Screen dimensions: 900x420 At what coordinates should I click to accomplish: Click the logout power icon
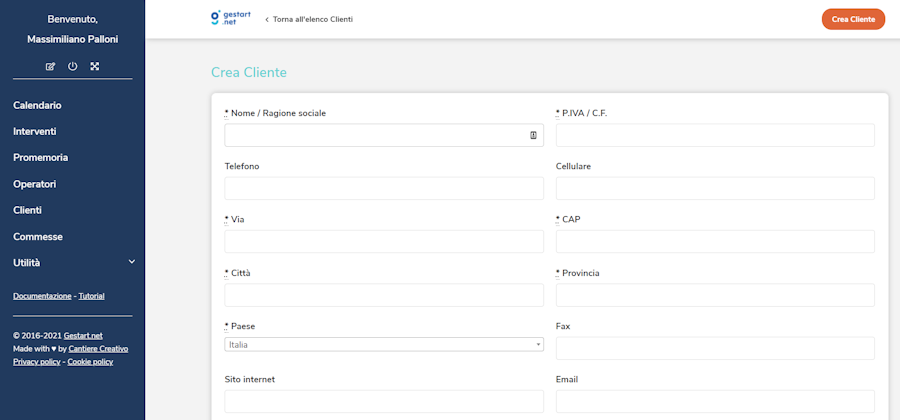click(x=73, y=66)
